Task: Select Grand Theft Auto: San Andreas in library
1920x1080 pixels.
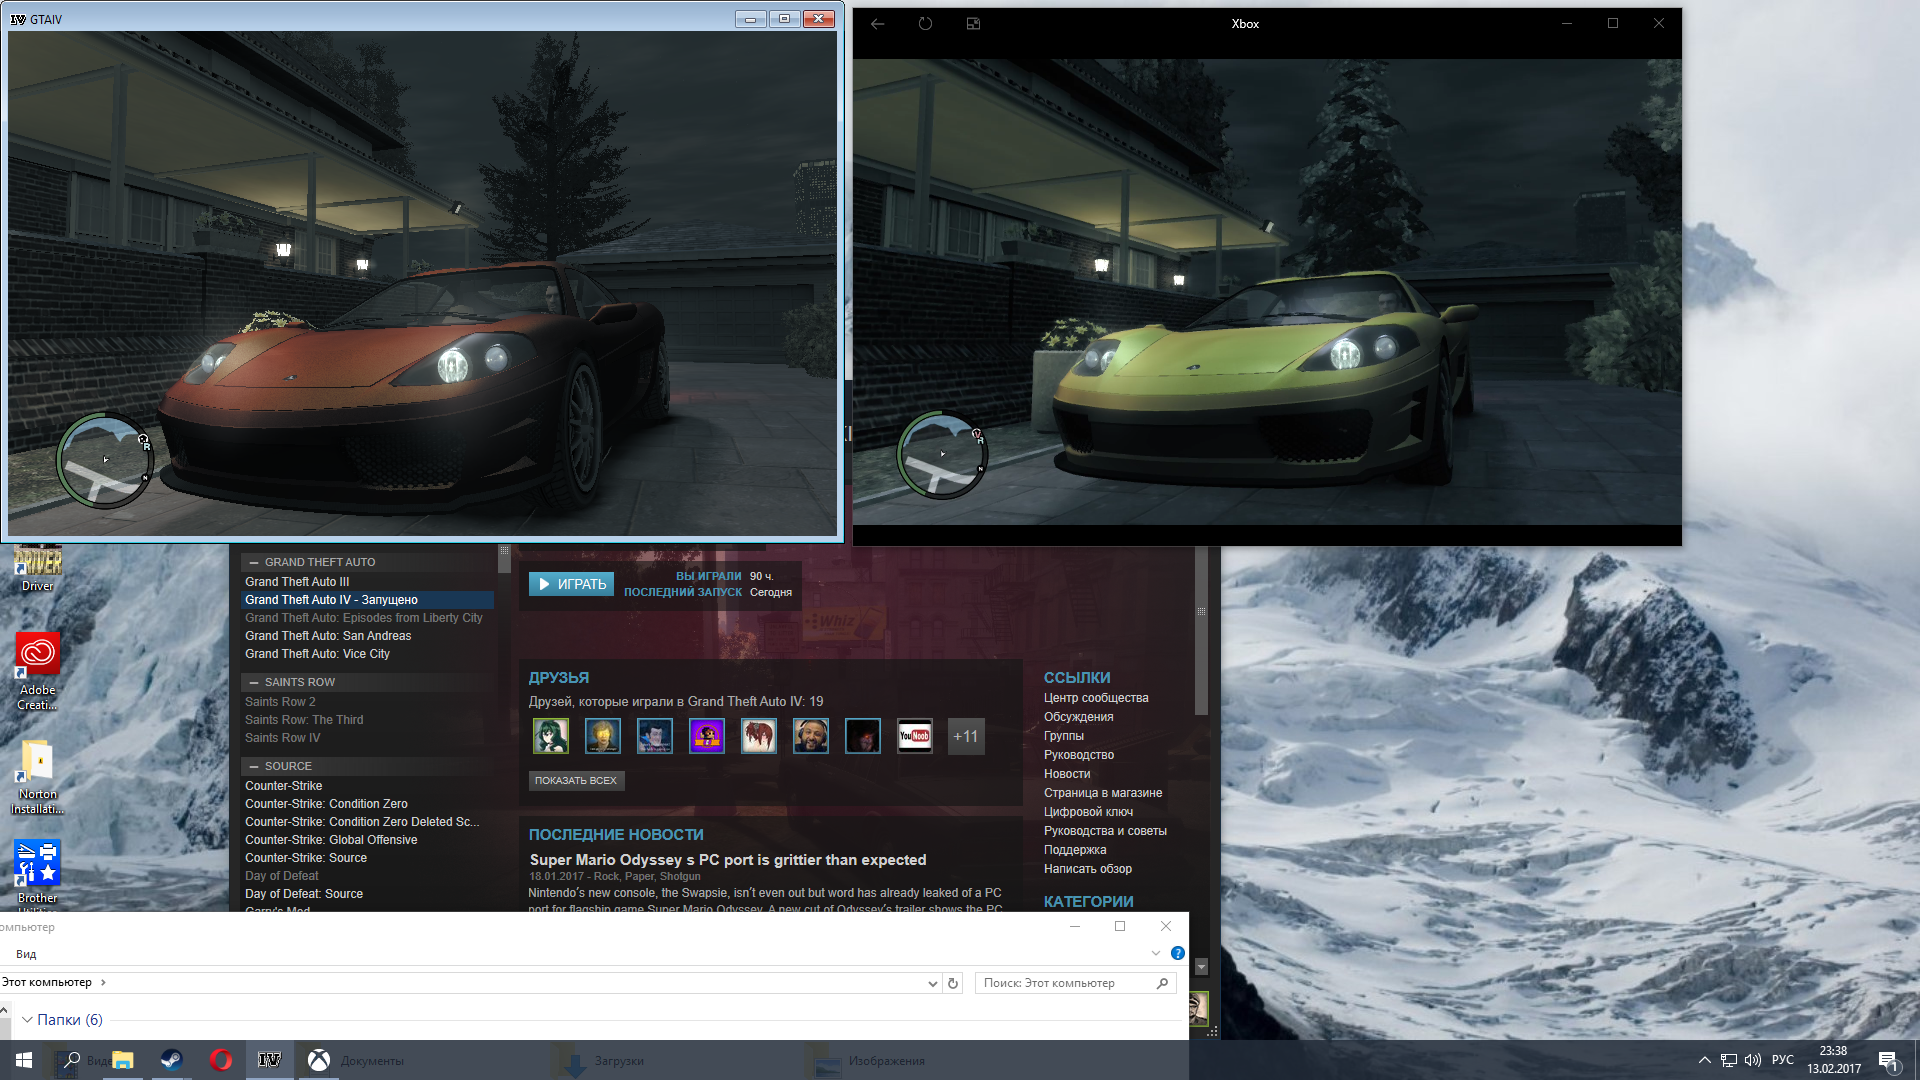Action: 328,636
